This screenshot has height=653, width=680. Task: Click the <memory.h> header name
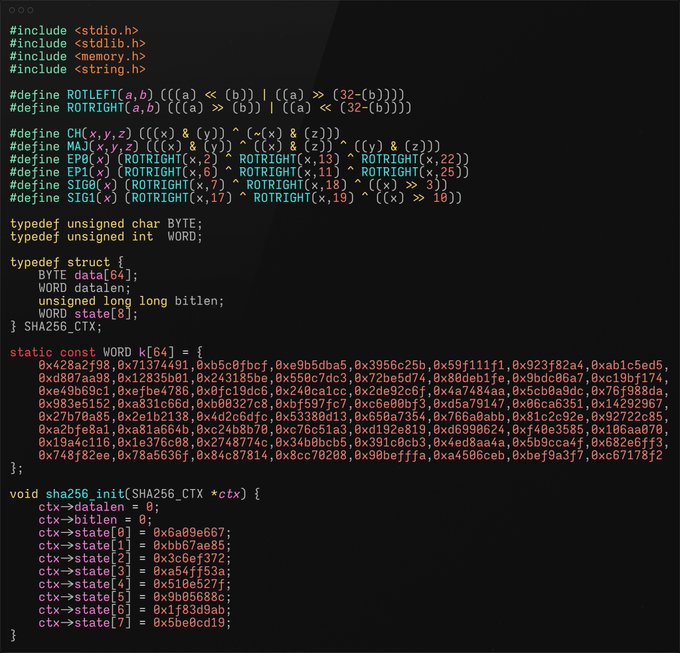pyautogui.click(x=110, y=57)
